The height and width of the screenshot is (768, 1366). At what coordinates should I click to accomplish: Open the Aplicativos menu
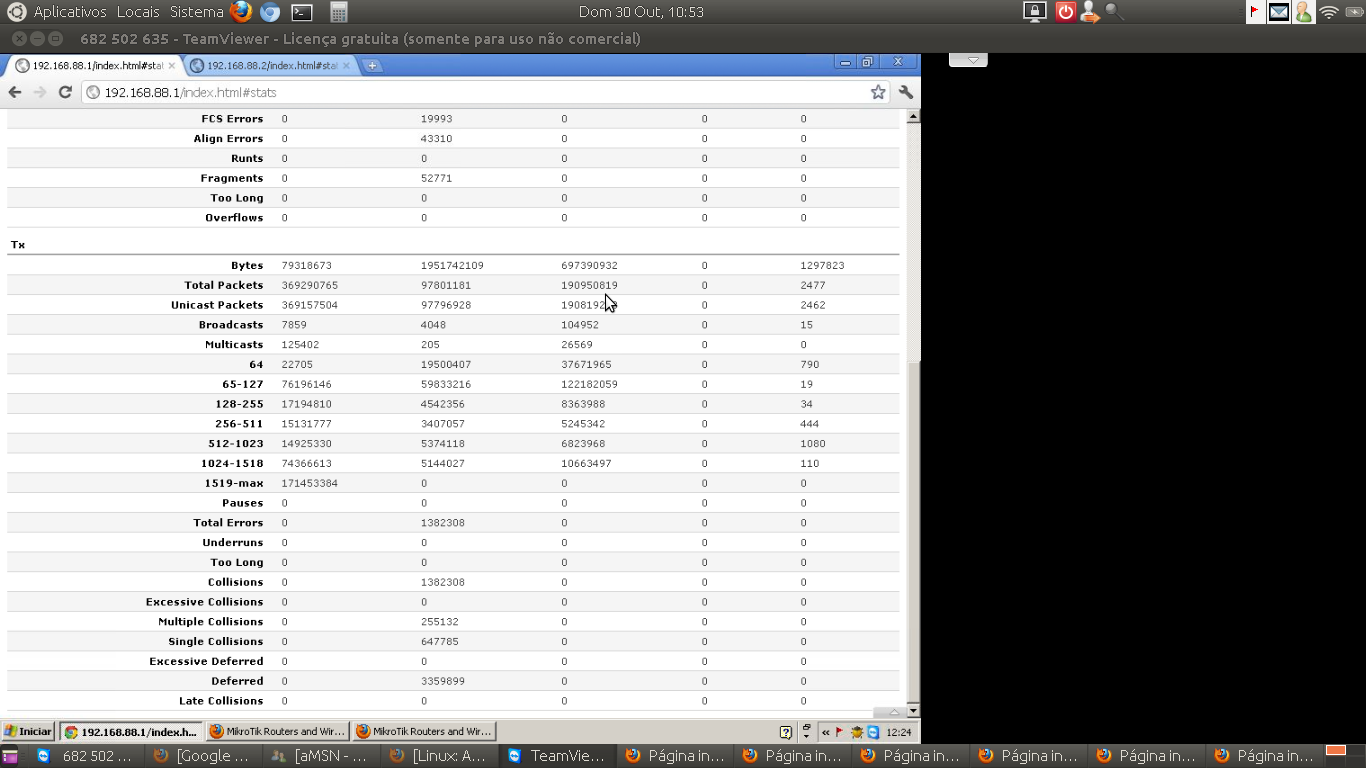point(70,12)
